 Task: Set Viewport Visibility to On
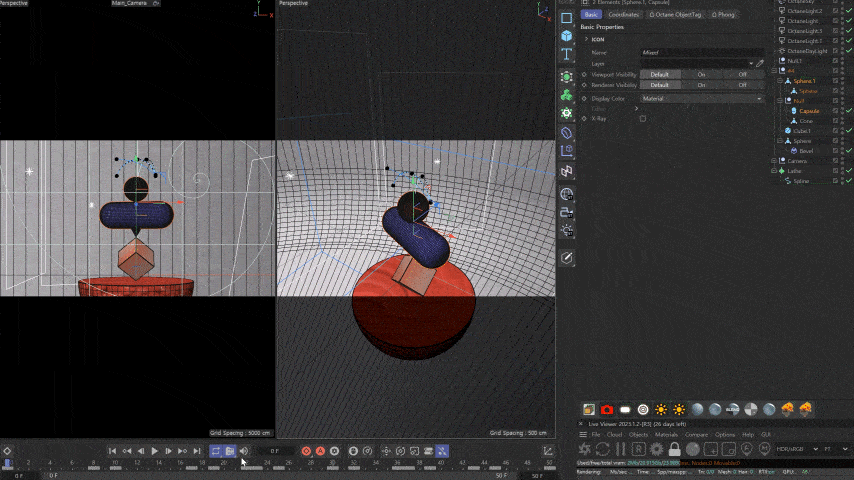(701, 75)
